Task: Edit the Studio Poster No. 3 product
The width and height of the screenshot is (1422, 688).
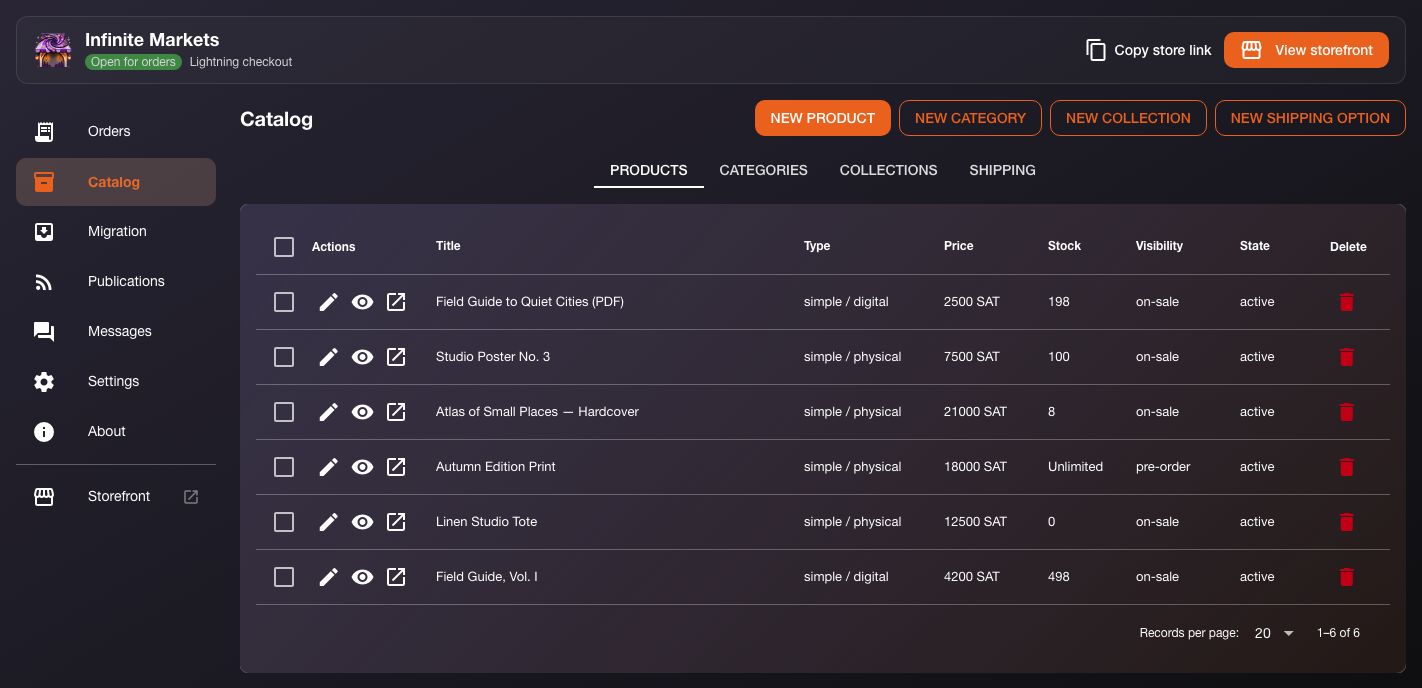Action: [x=328, y=357]
